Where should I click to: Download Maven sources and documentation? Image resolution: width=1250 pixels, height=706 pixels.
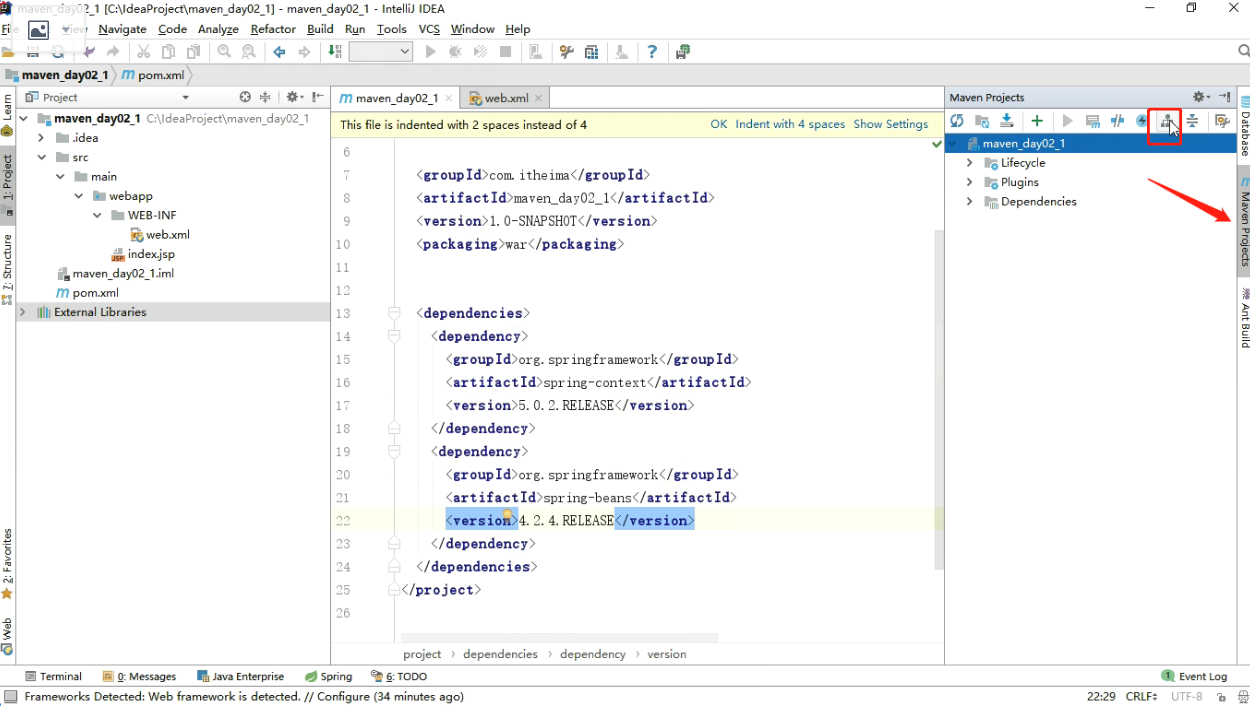(1007, 121)
